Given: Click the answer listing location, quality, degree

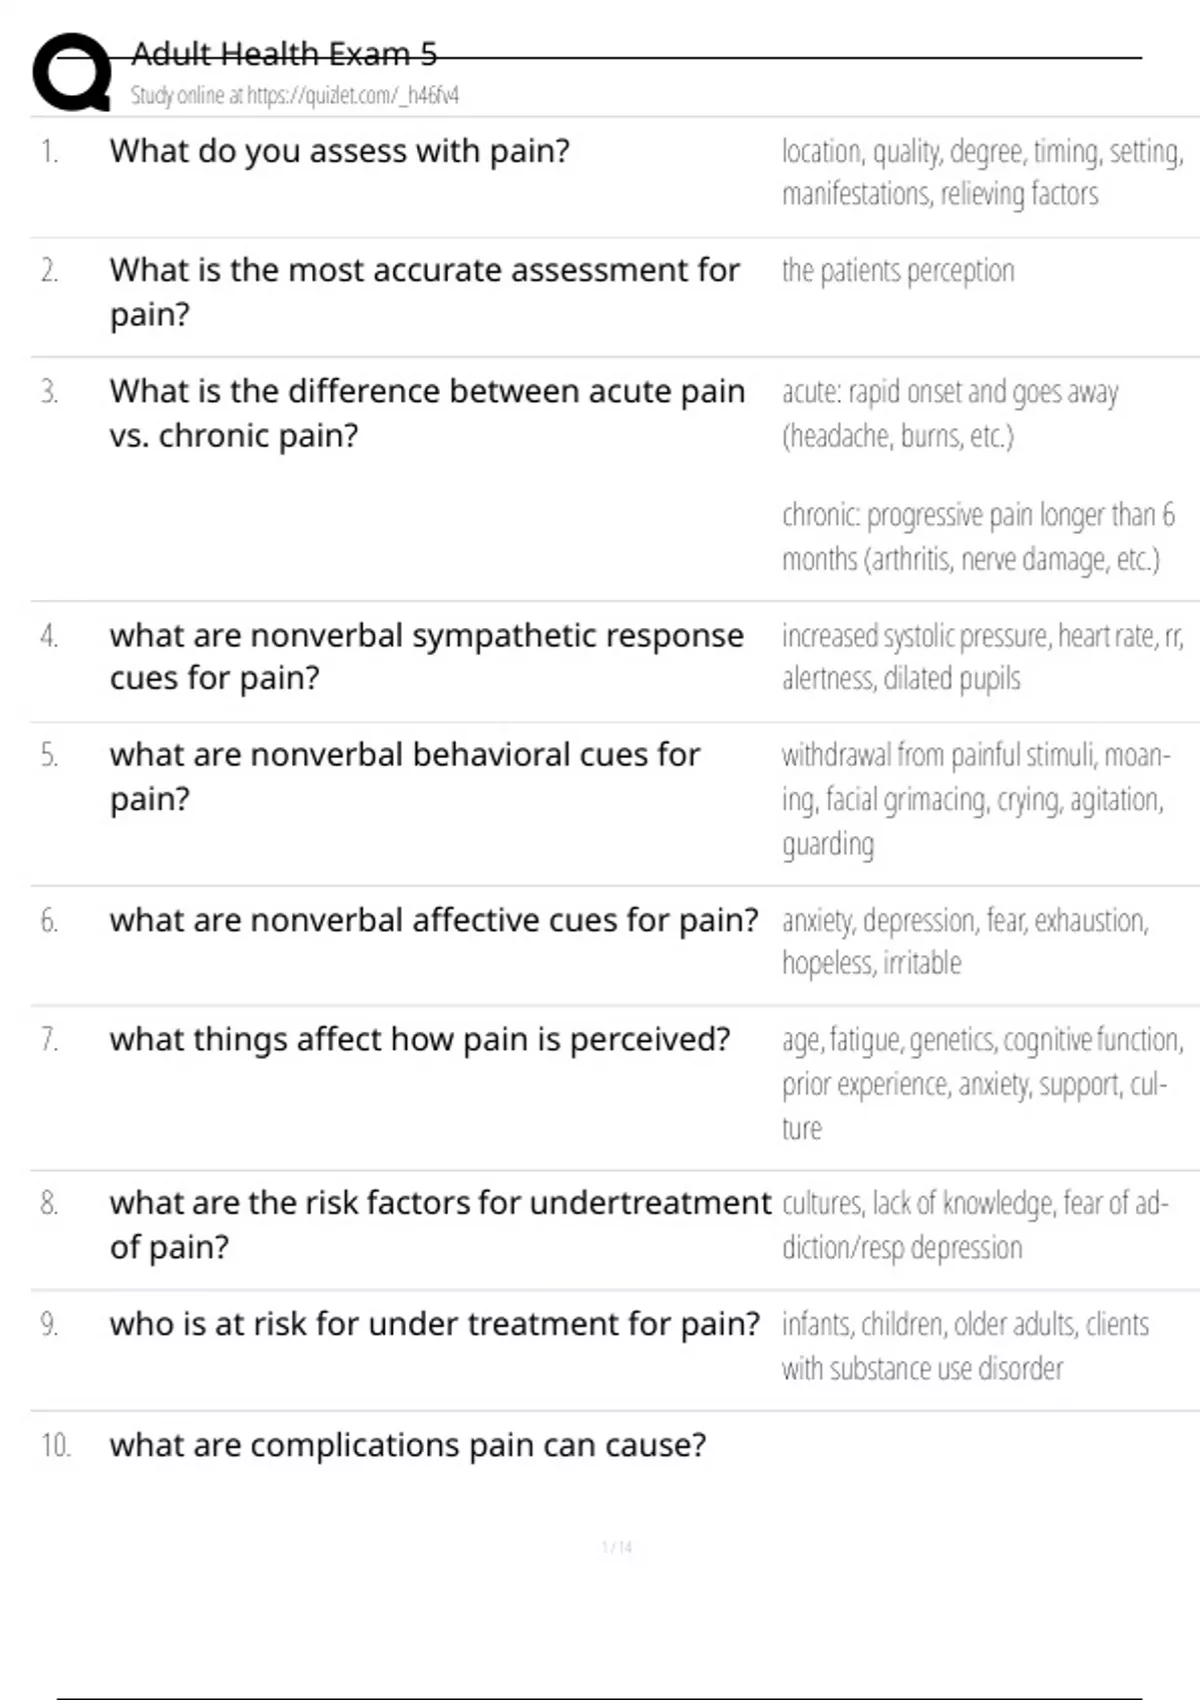Looking at the screenshot, I should [982, 172].
